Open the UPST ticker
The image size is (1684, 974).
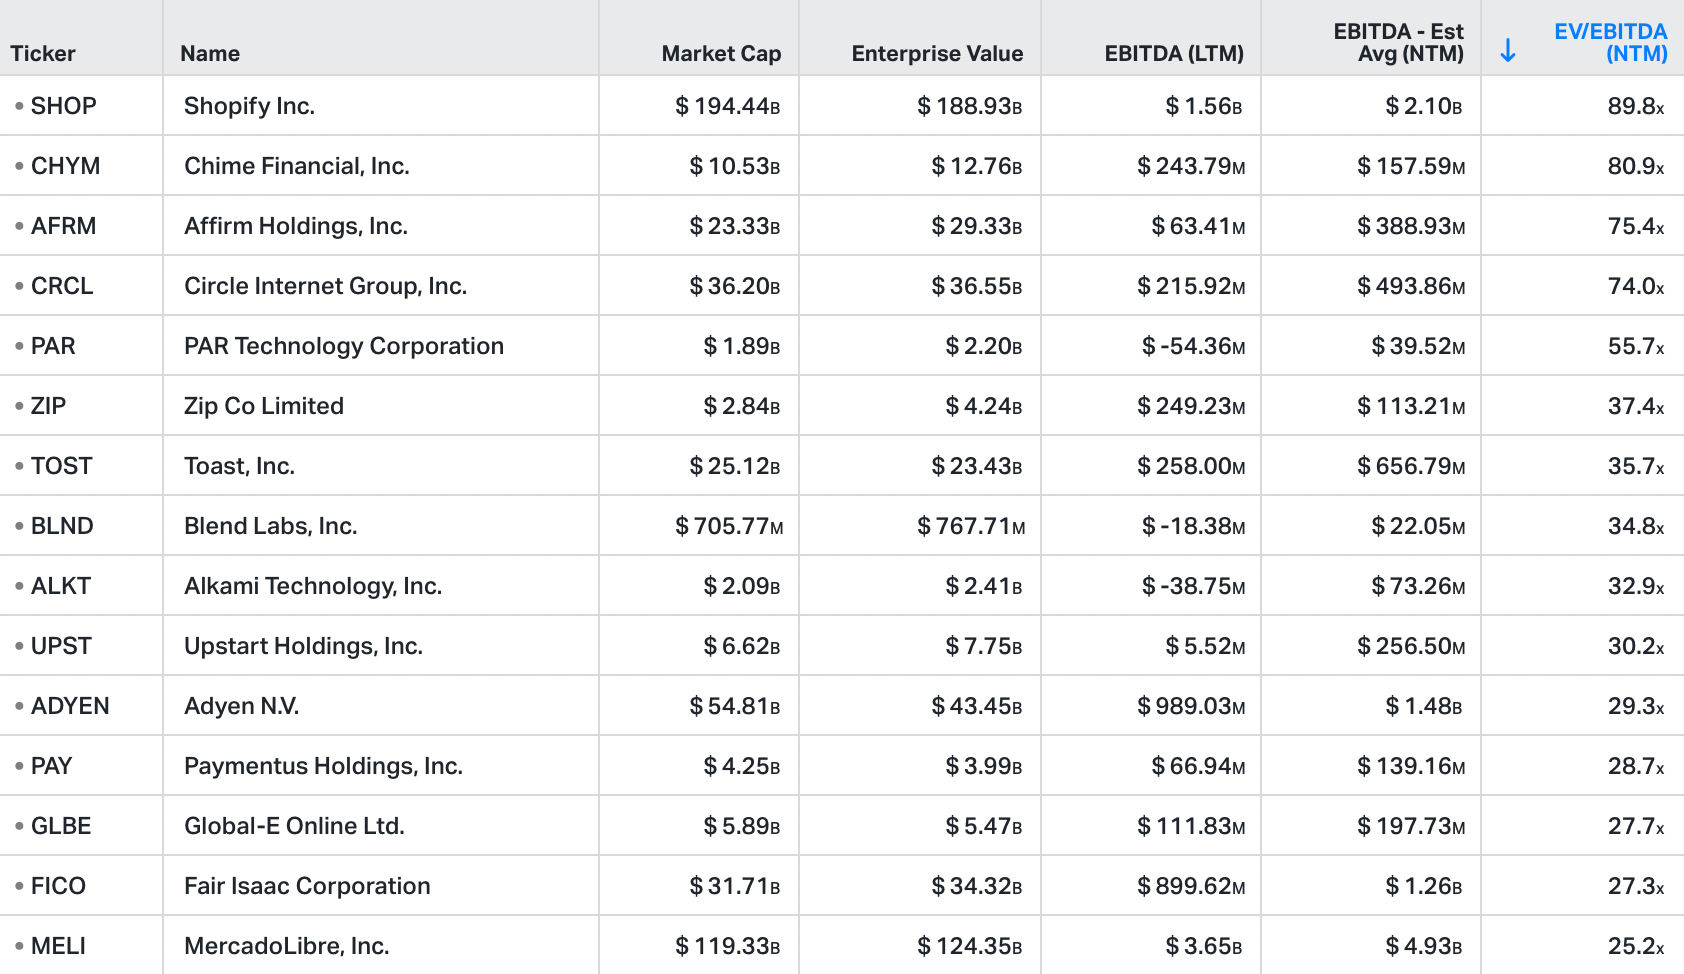pos(61,646)
